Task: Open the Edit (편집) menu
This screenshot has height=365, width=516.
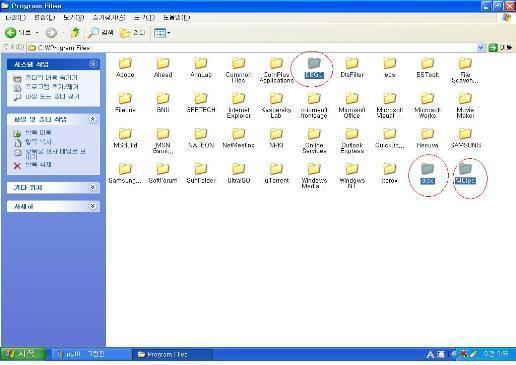Action: [x=44, y=17]
